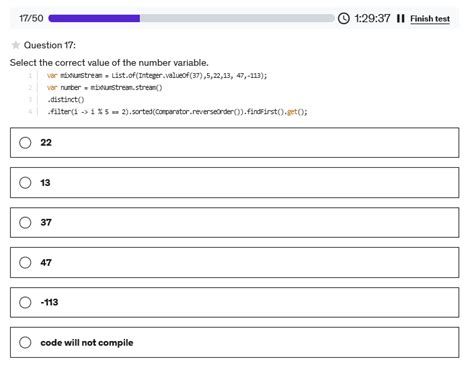Click the answer text 'code will not compile'
This screenshot has height=386, width=474.
[x=87, y=343]
